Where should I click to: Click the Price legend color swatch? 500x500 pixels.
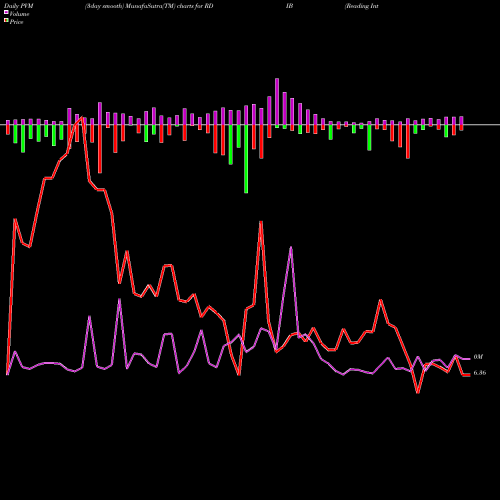coord(6,21)
